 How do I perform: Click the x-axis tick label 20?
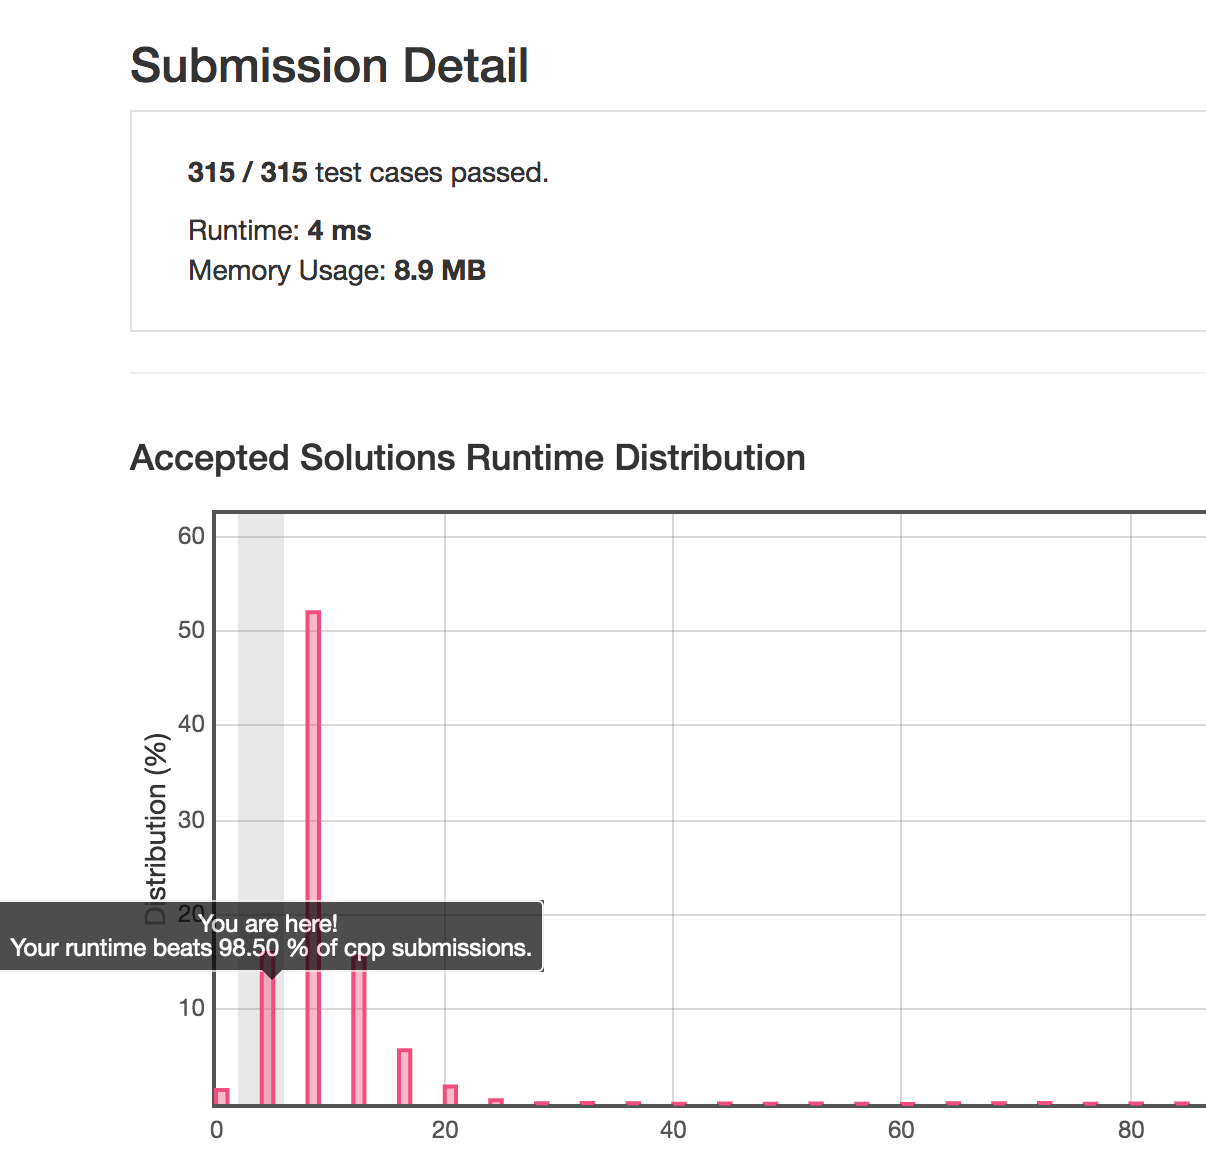pos(445,1130)
